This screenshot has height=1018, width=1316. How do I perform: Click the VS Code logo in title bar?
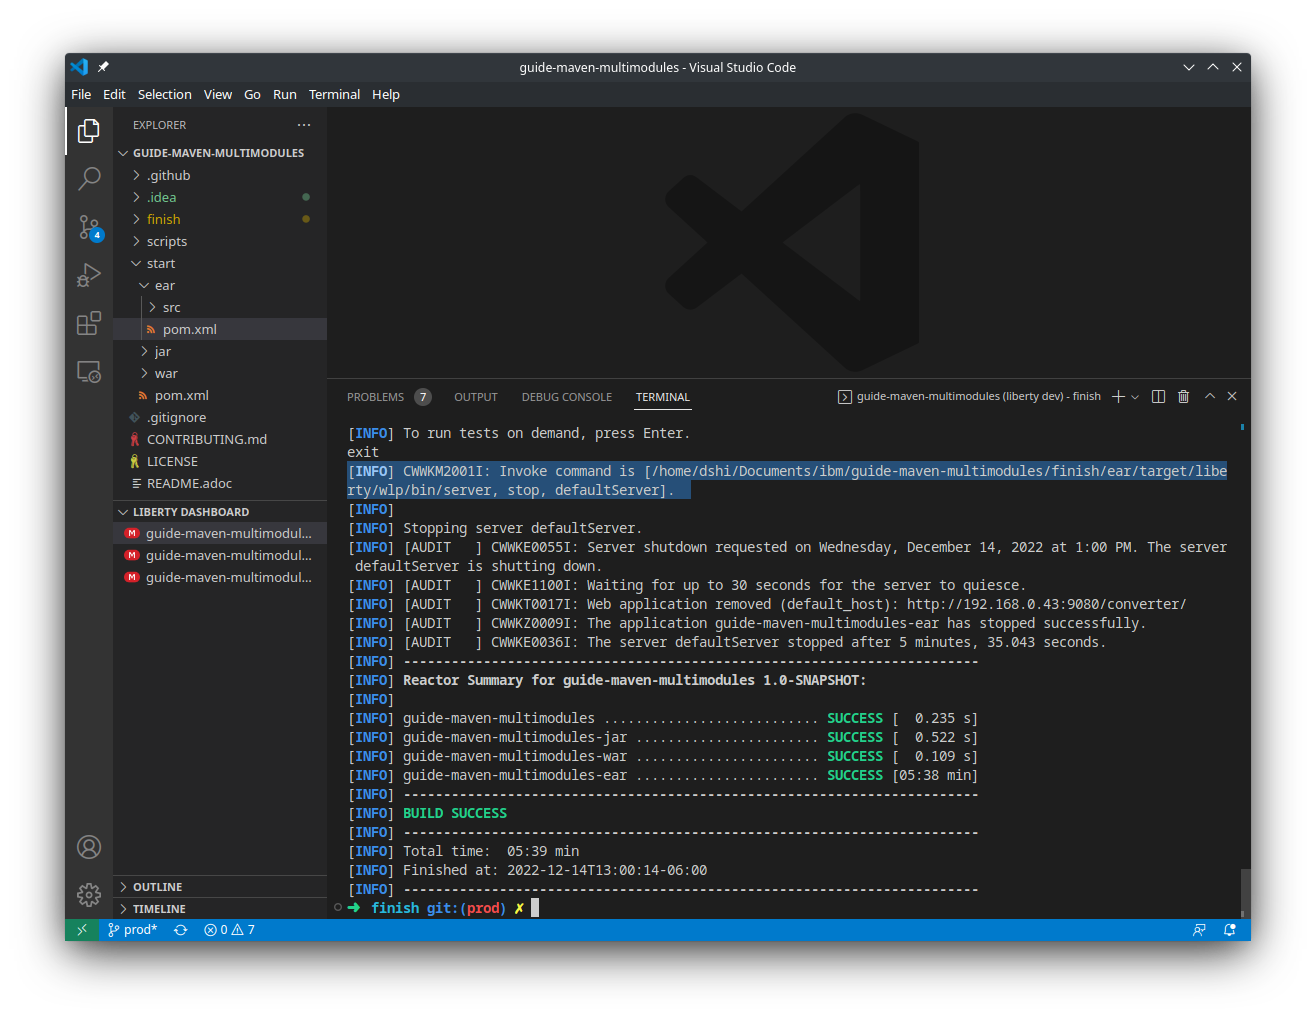tap(79, 67)
